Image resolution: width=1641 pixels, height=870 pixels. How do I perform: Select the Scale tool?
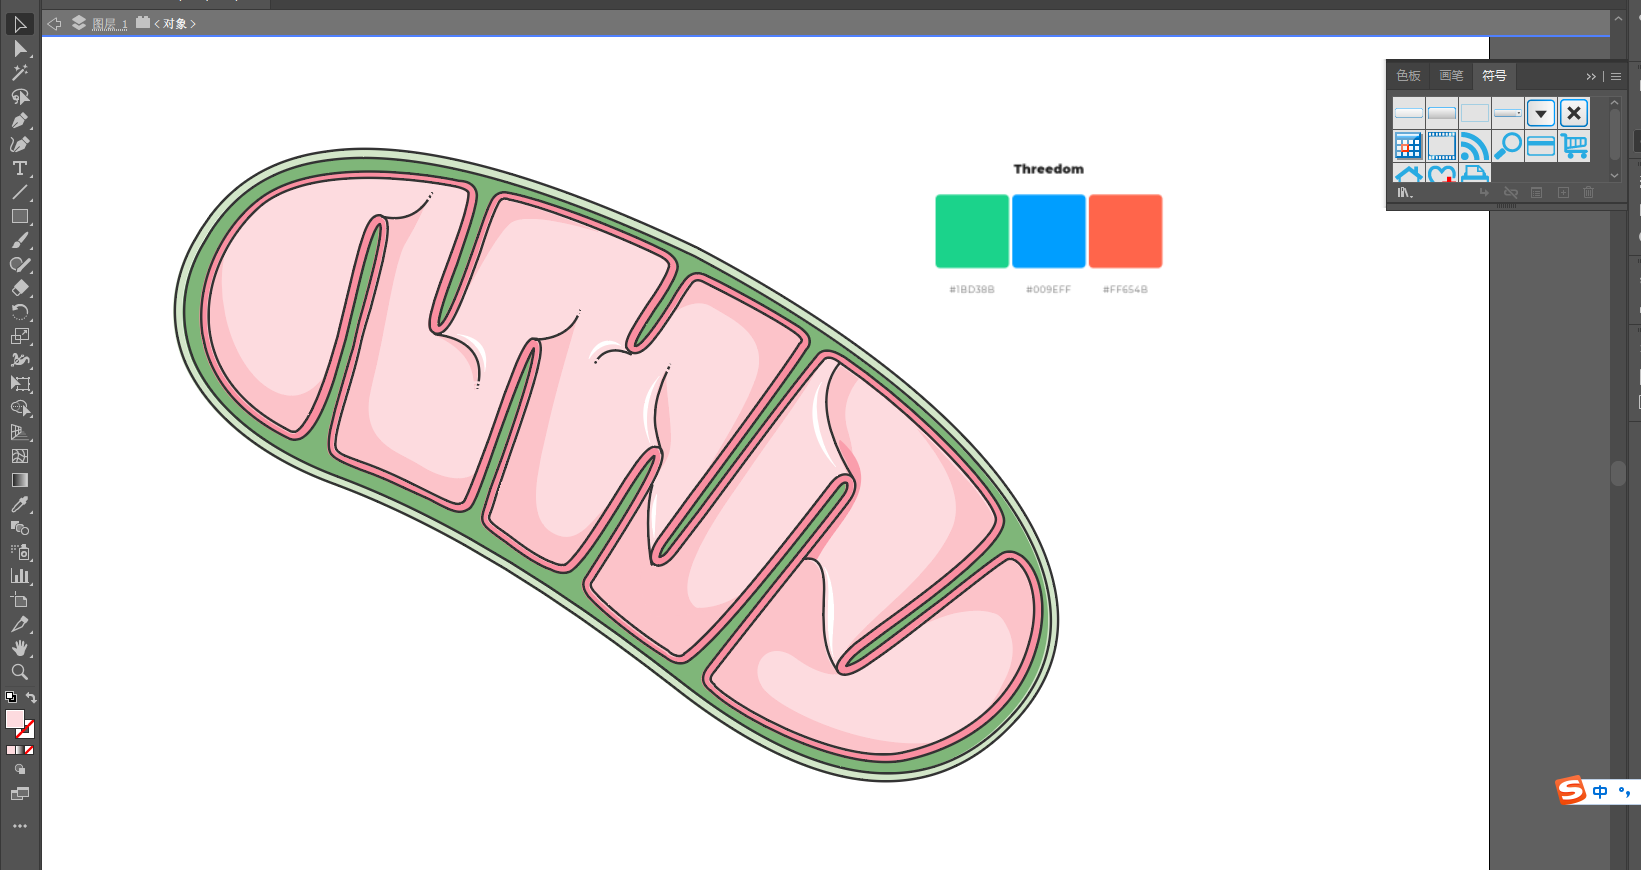coord(20,336)
